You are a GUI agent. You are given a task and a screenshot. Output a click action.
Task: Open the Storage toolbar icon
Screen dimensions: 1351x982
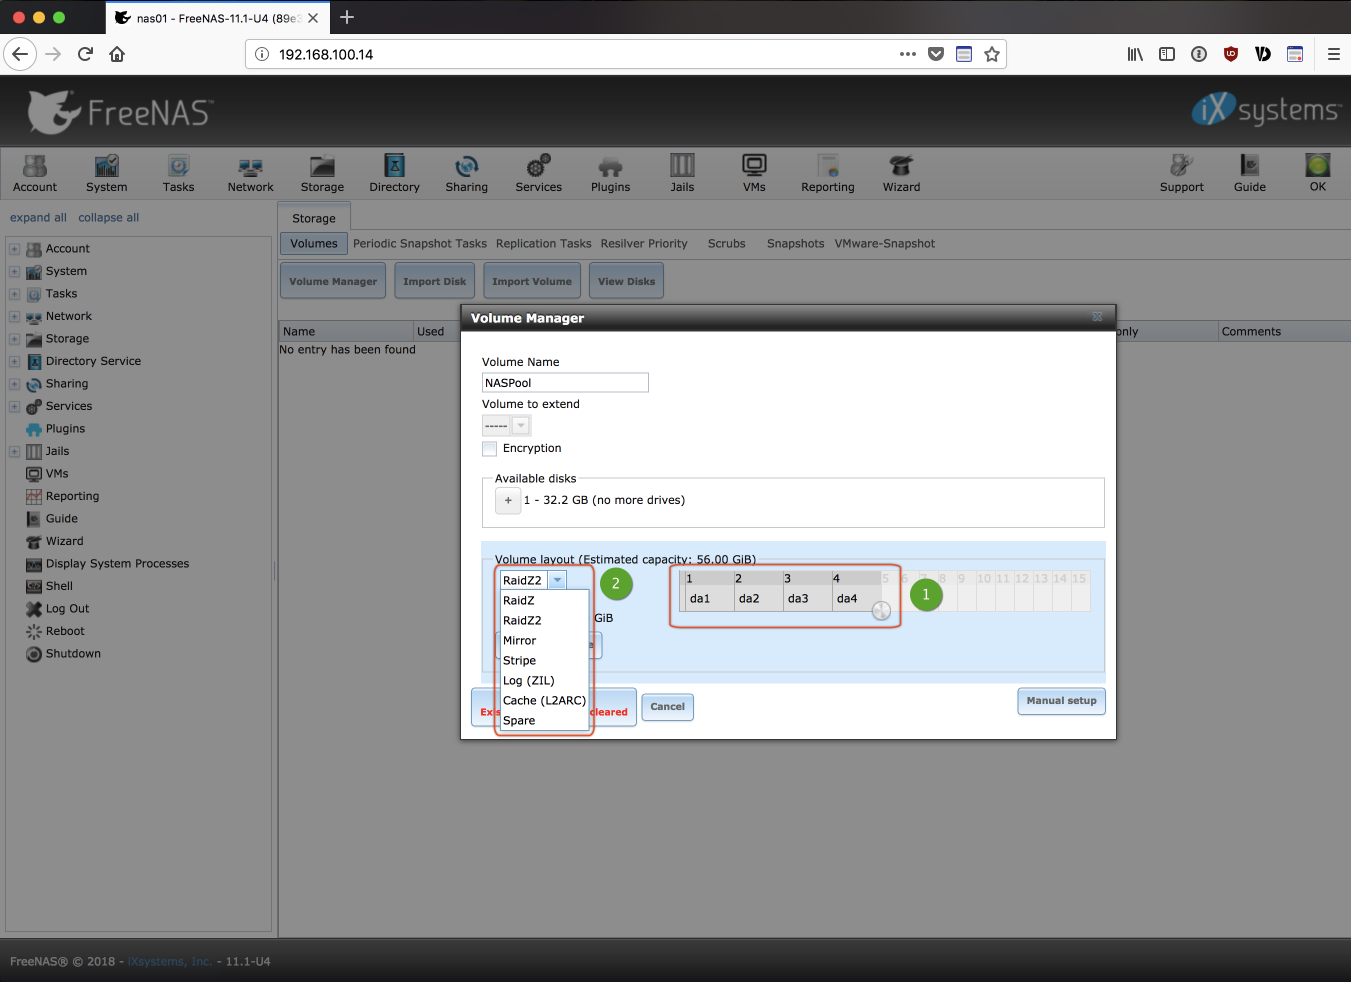pos(322,173)
